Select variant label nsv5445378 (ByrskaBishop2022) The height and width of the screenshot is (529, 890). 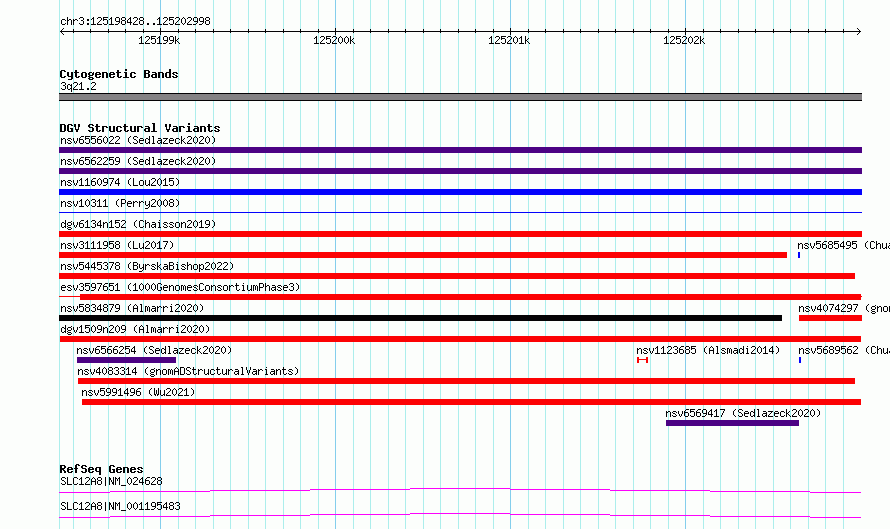(x=147, y=266)
